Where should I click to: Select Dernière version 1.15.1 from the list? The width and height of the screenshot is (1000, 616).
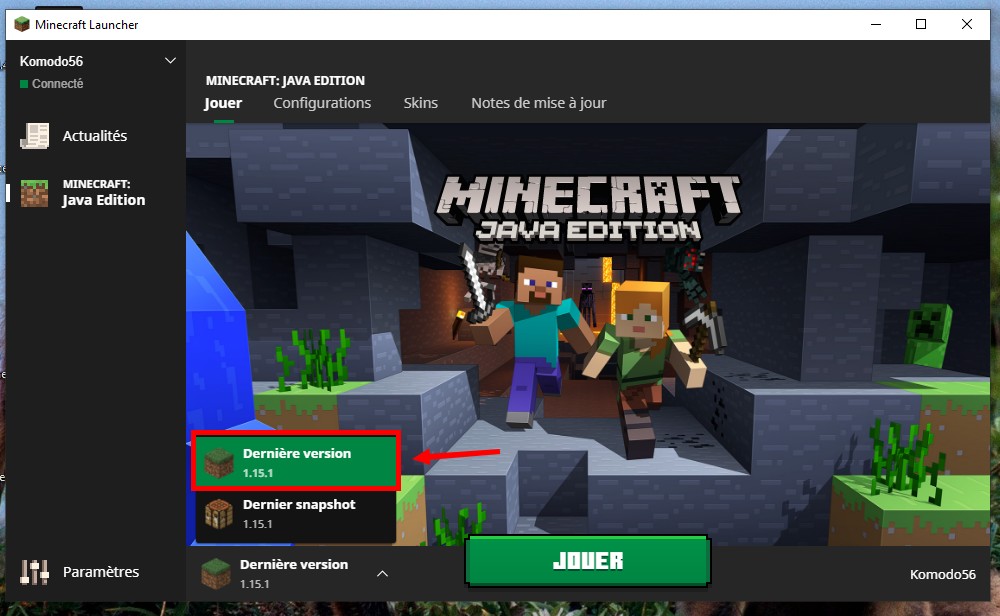click(296, 462)
